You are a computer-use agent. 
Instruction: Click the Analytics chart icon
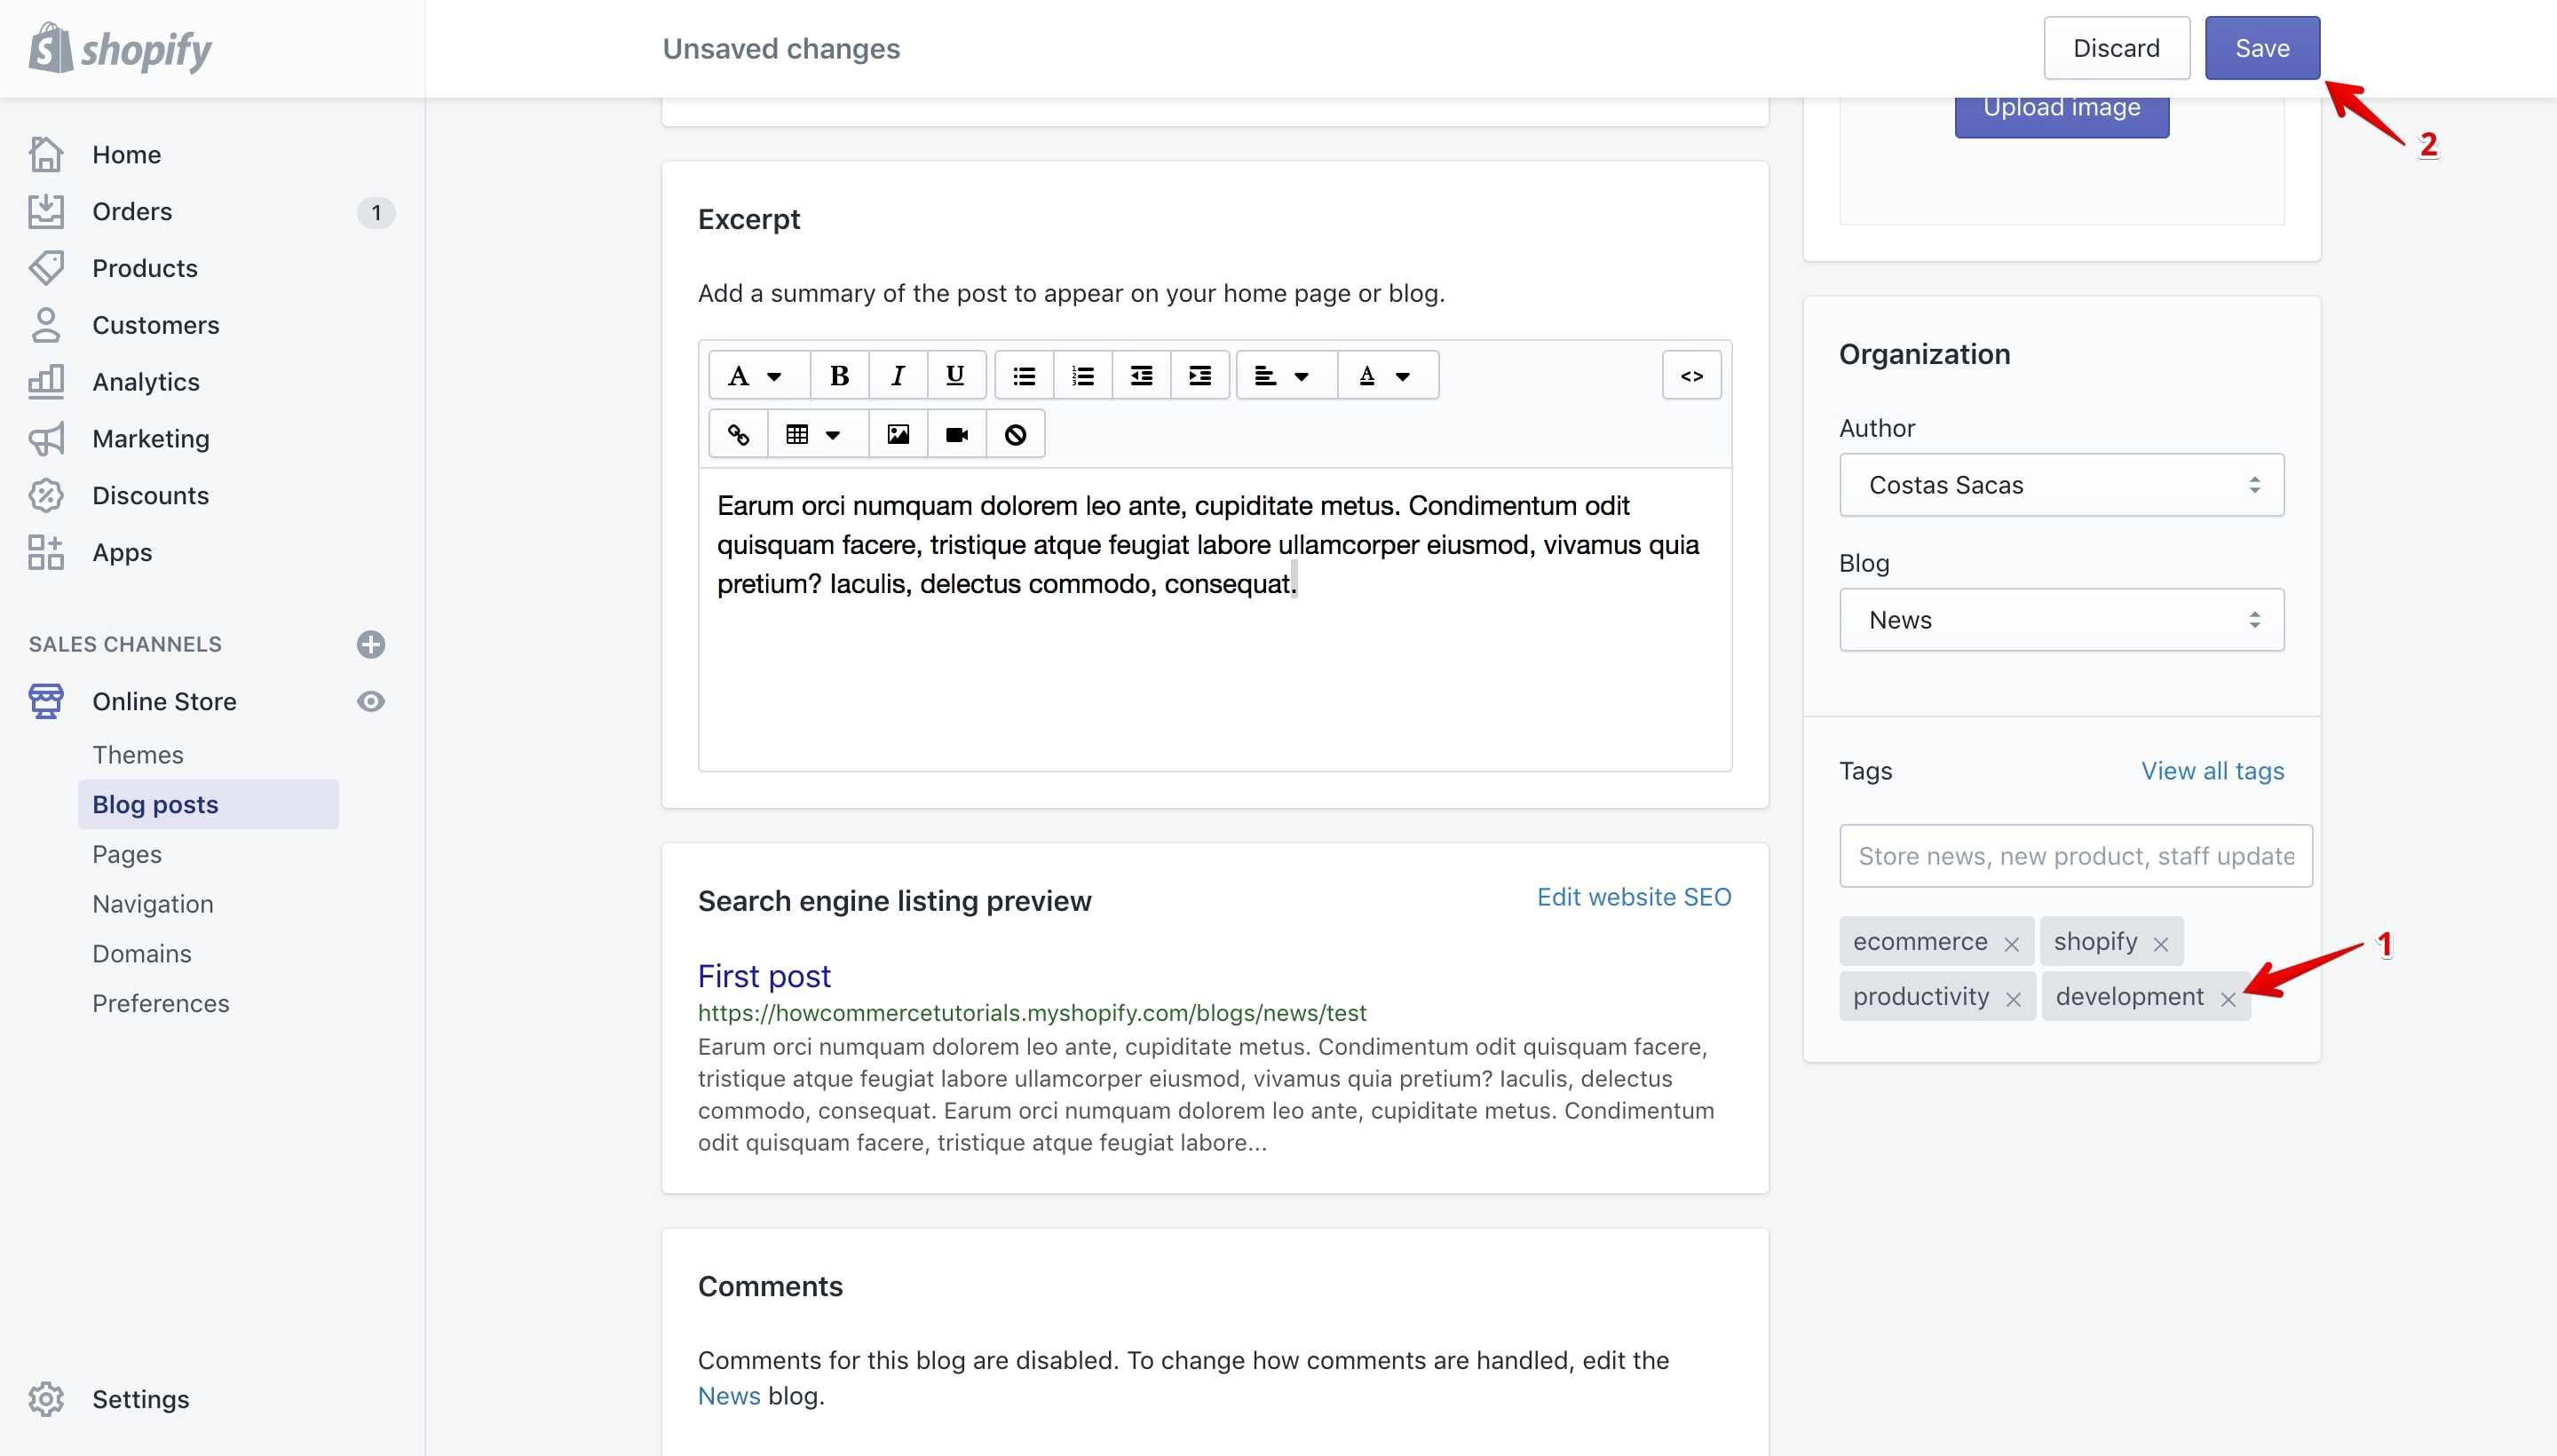point(46,381)
